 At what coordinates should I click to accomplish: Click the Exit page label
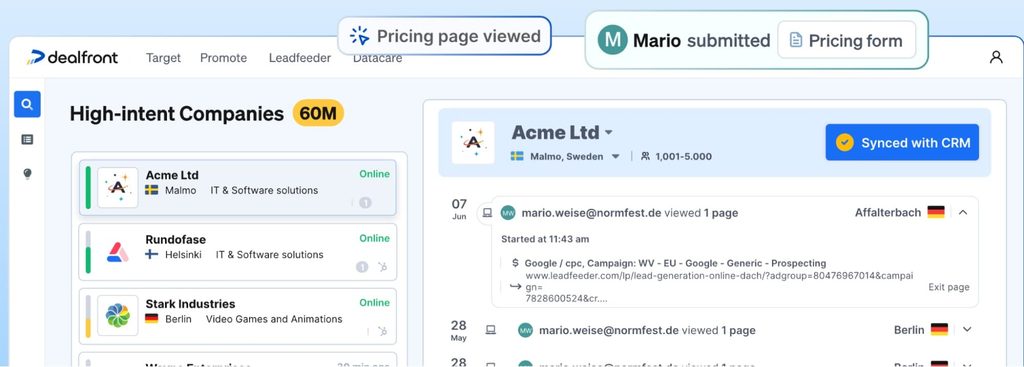click(x=949, y=287)
